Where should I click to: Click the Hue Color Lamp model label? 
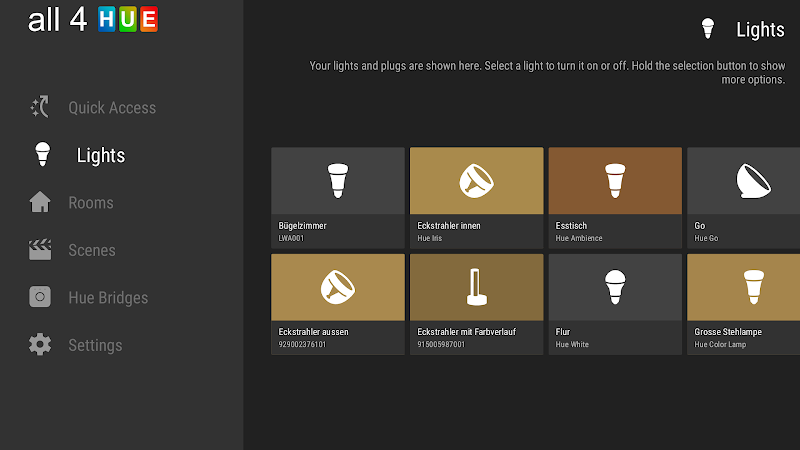(720, 344)
